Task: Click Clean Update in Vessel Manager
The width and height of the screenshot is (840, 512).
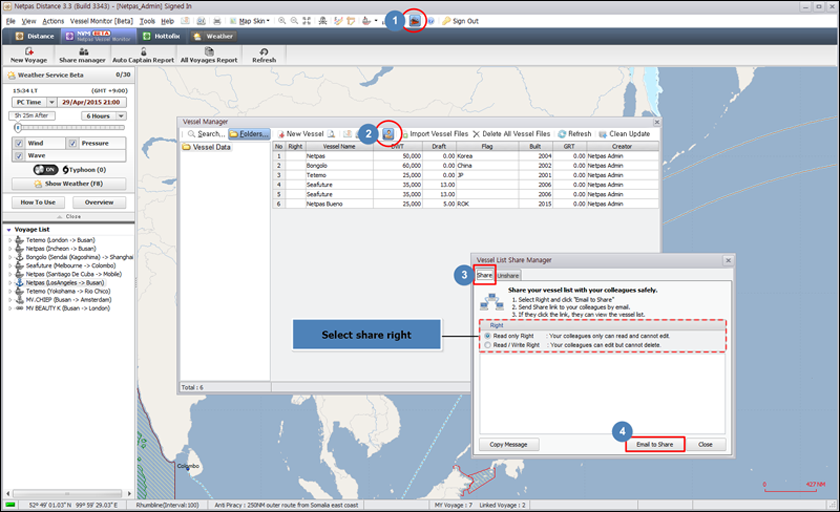Action: pyautogui.click(x=624, y=134)
